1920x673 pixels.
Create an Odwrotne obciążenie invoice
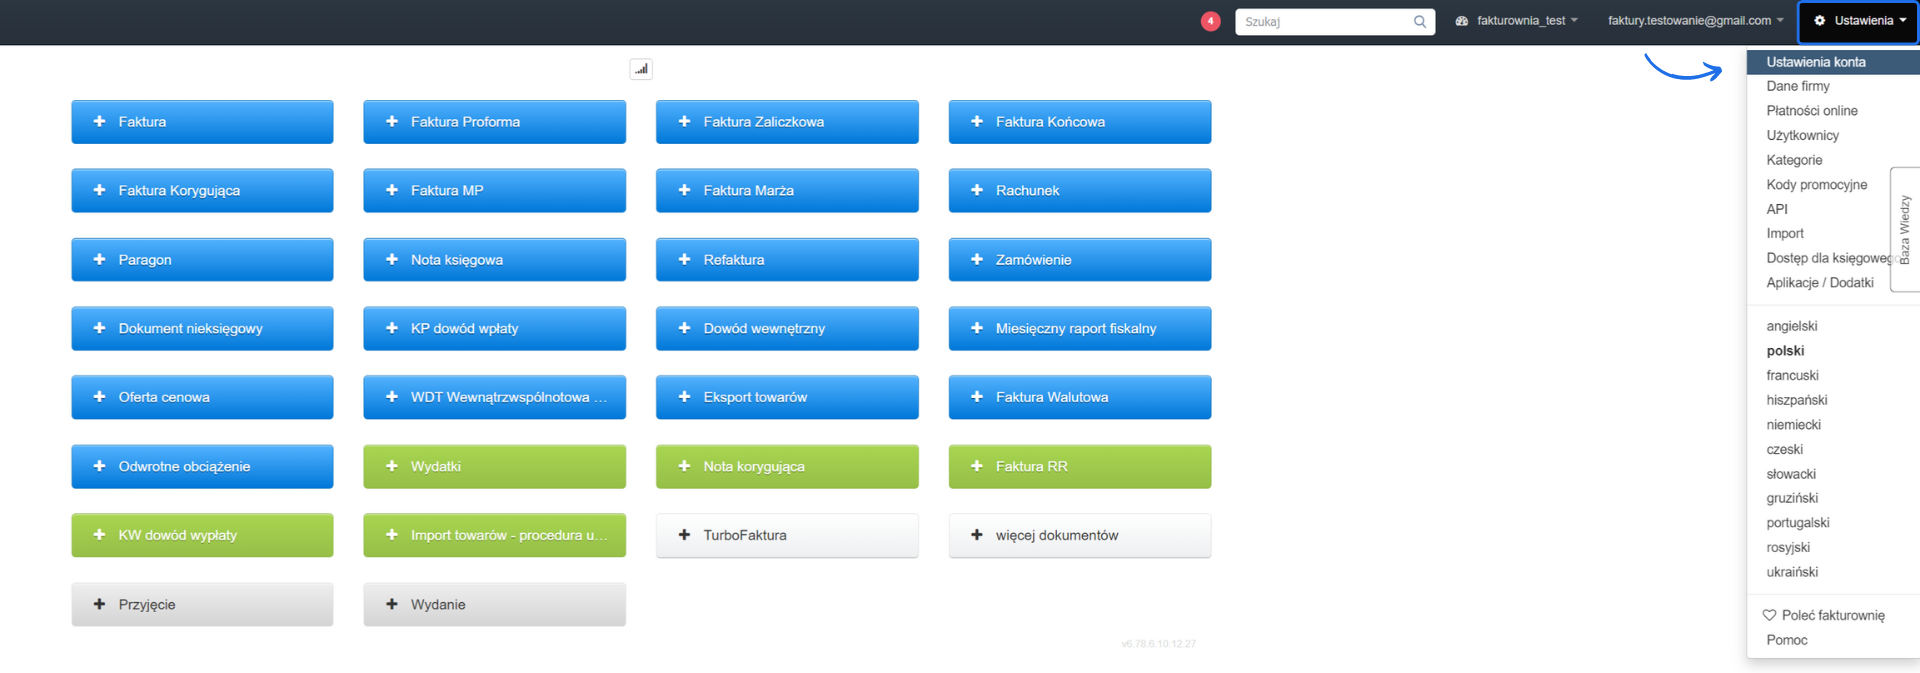[202, 466]
